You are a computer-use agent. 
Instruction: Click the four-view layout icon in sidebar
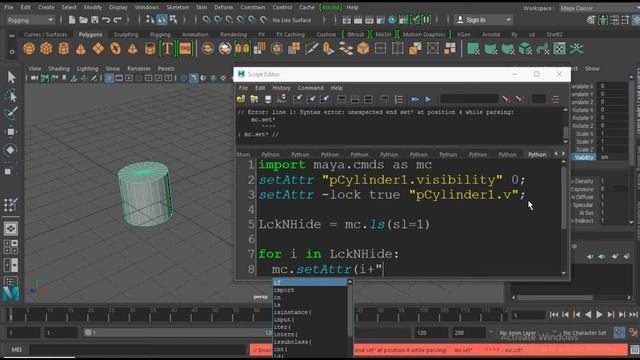(x=11, y=247)
